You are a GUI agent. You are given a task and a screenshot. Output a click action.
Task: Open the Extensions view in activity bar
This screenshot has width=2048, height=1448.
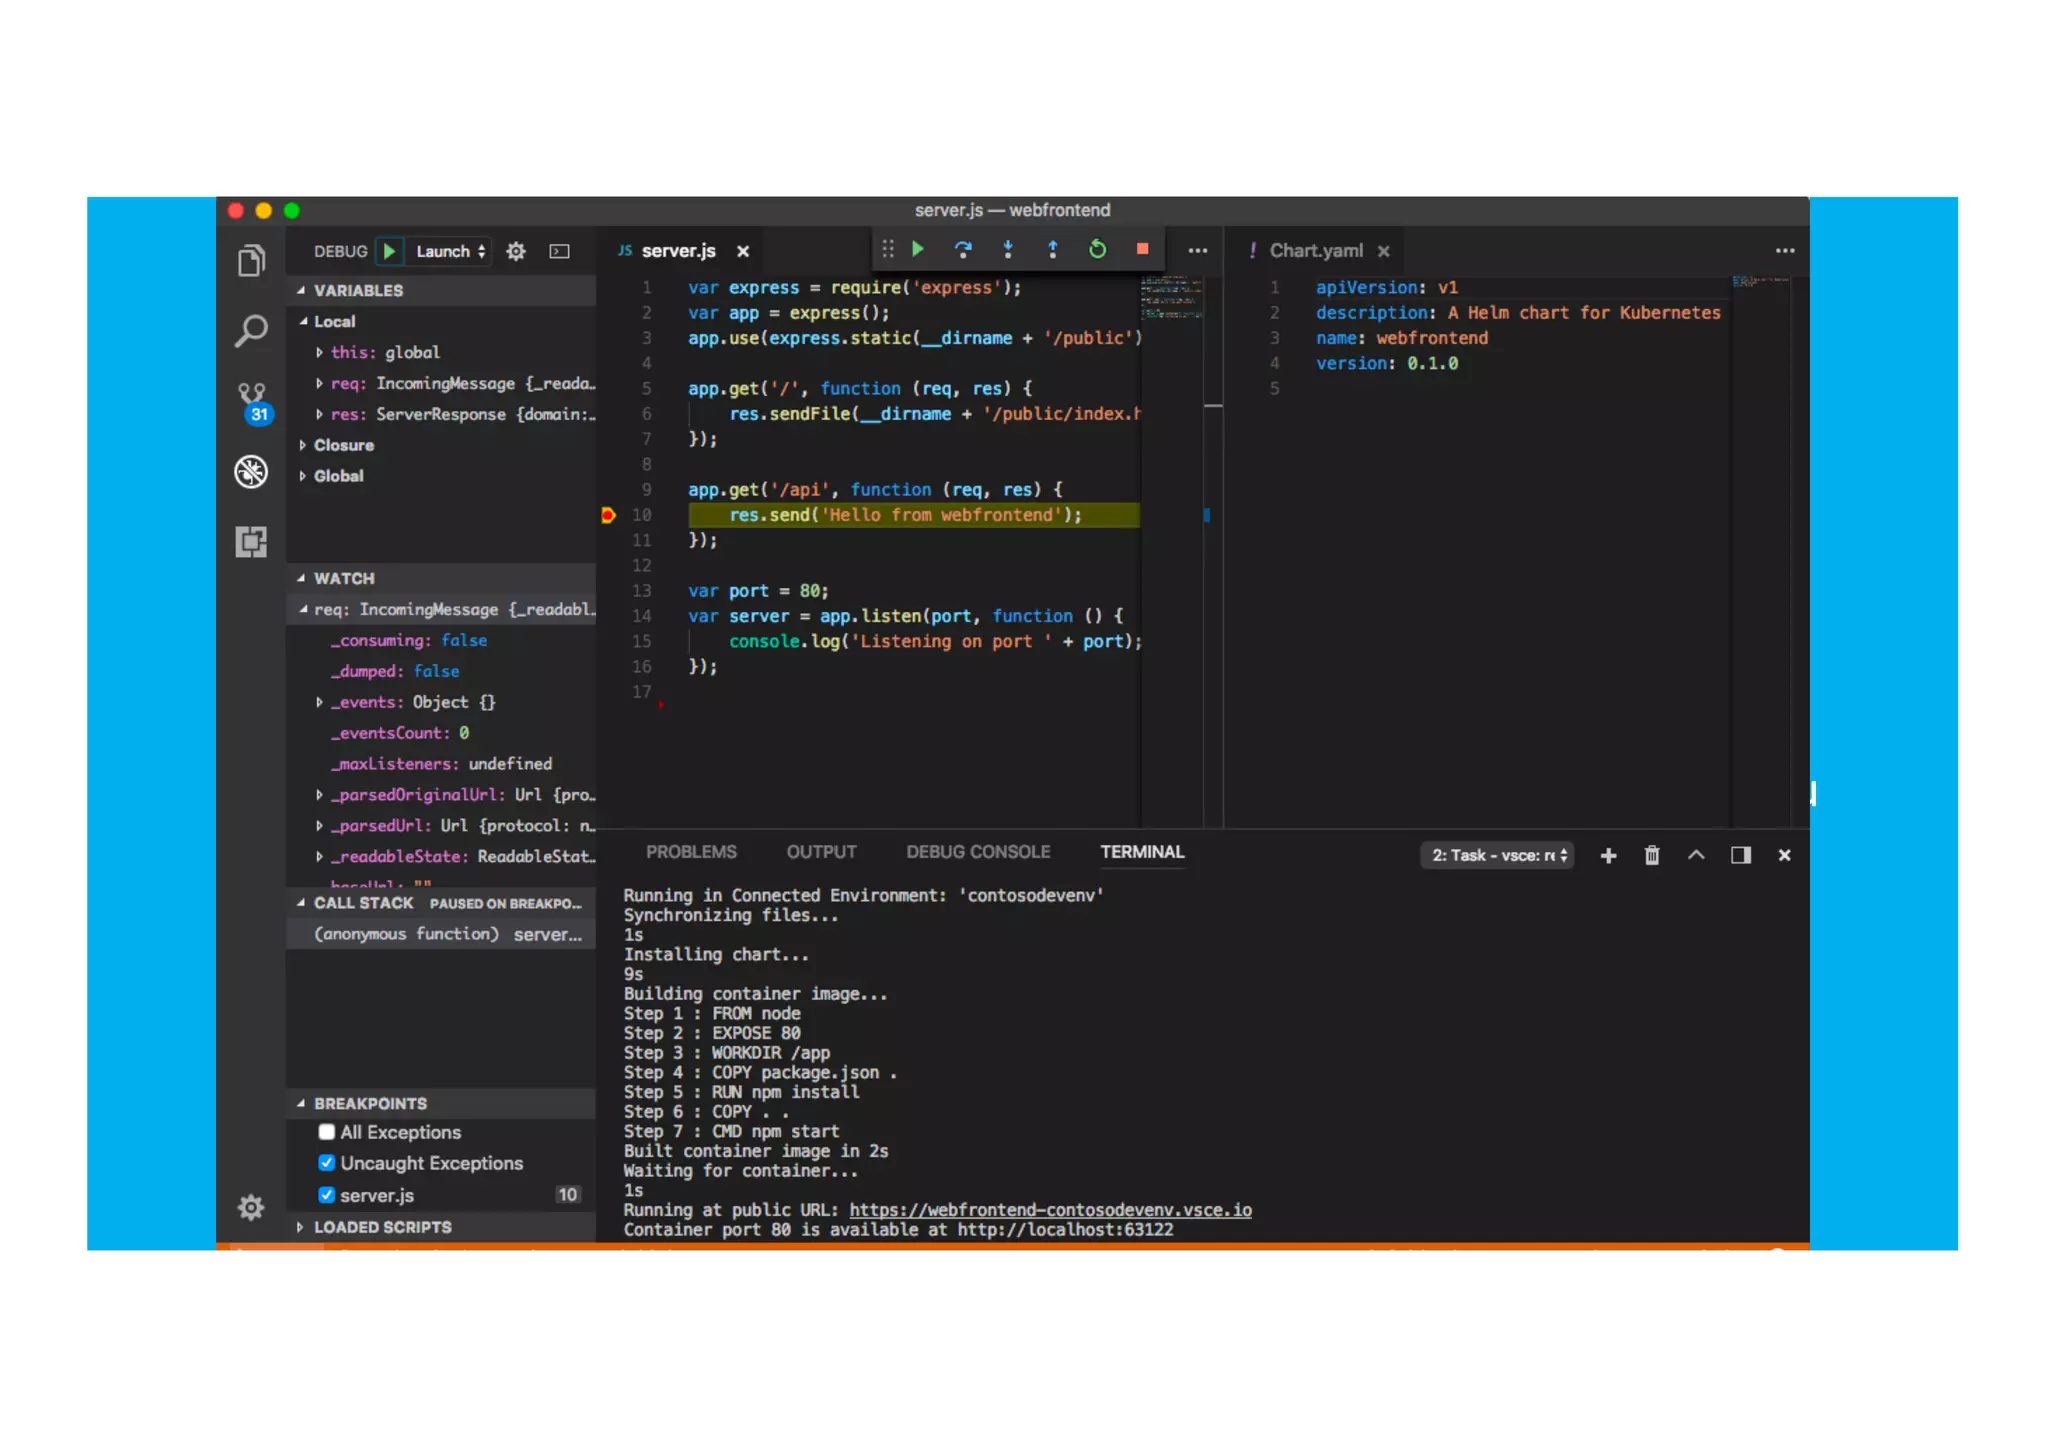pos(251,541)
